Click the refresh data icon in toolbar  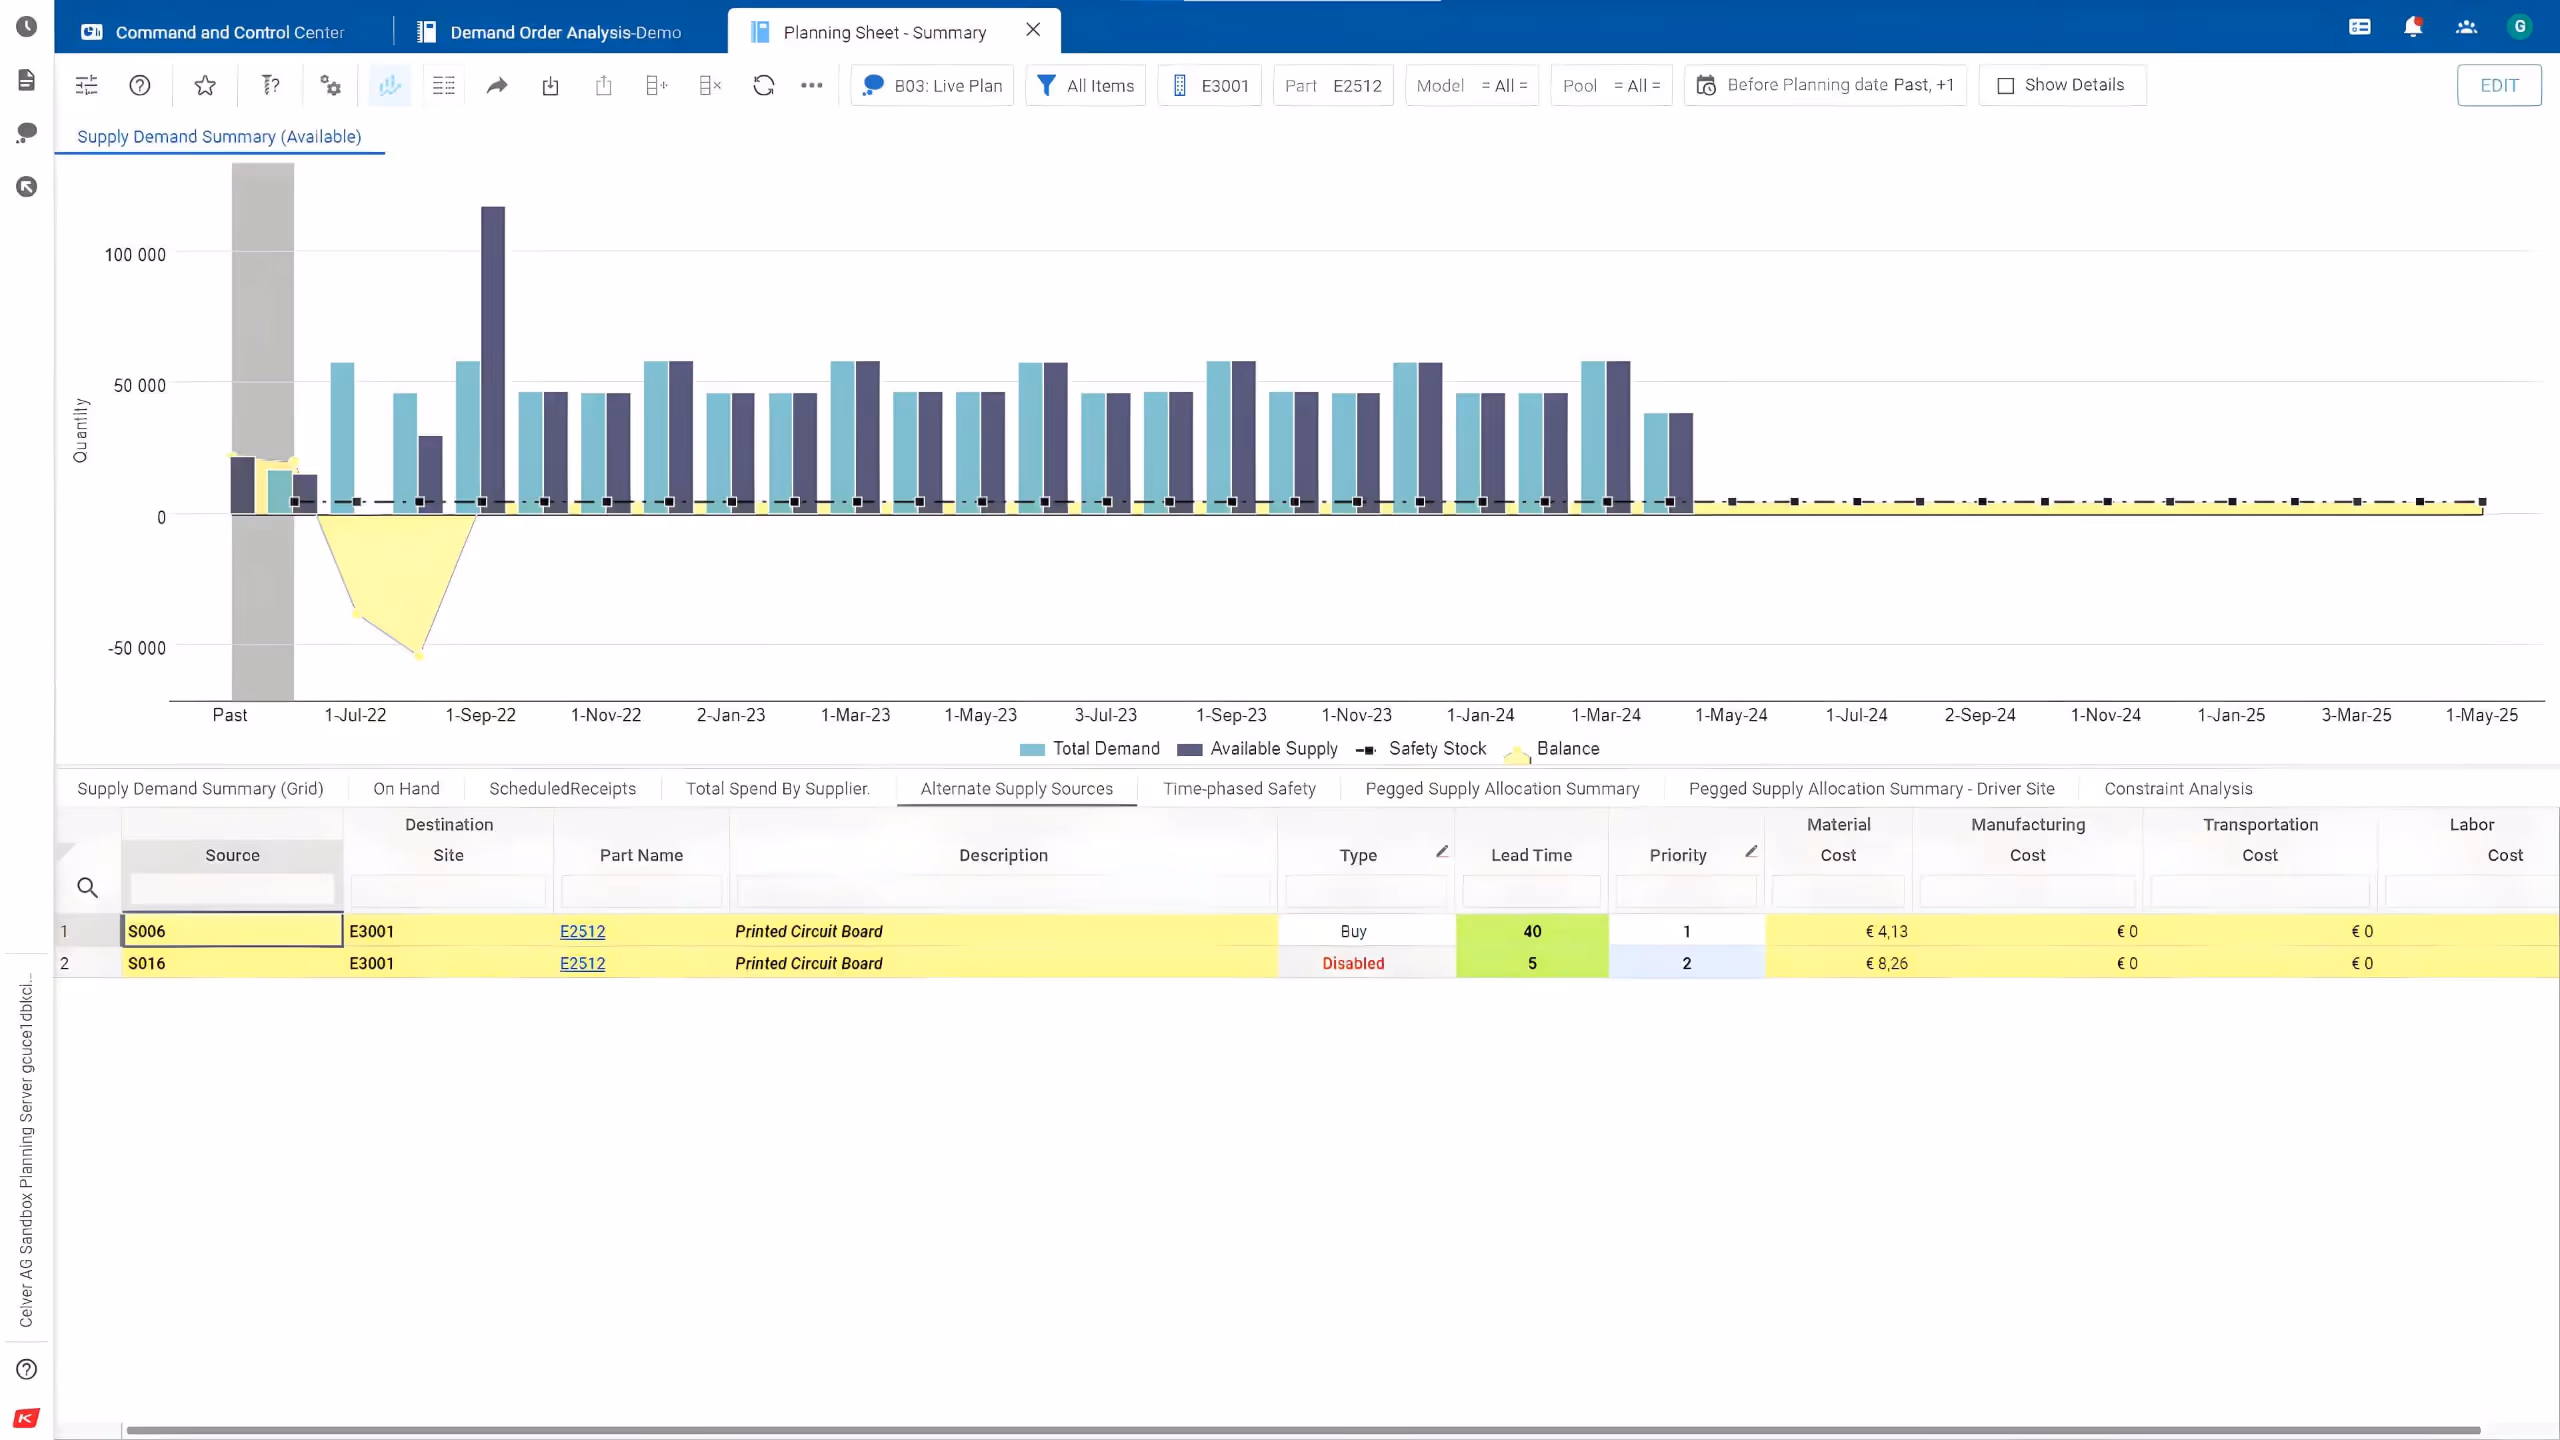pos(763,86)
